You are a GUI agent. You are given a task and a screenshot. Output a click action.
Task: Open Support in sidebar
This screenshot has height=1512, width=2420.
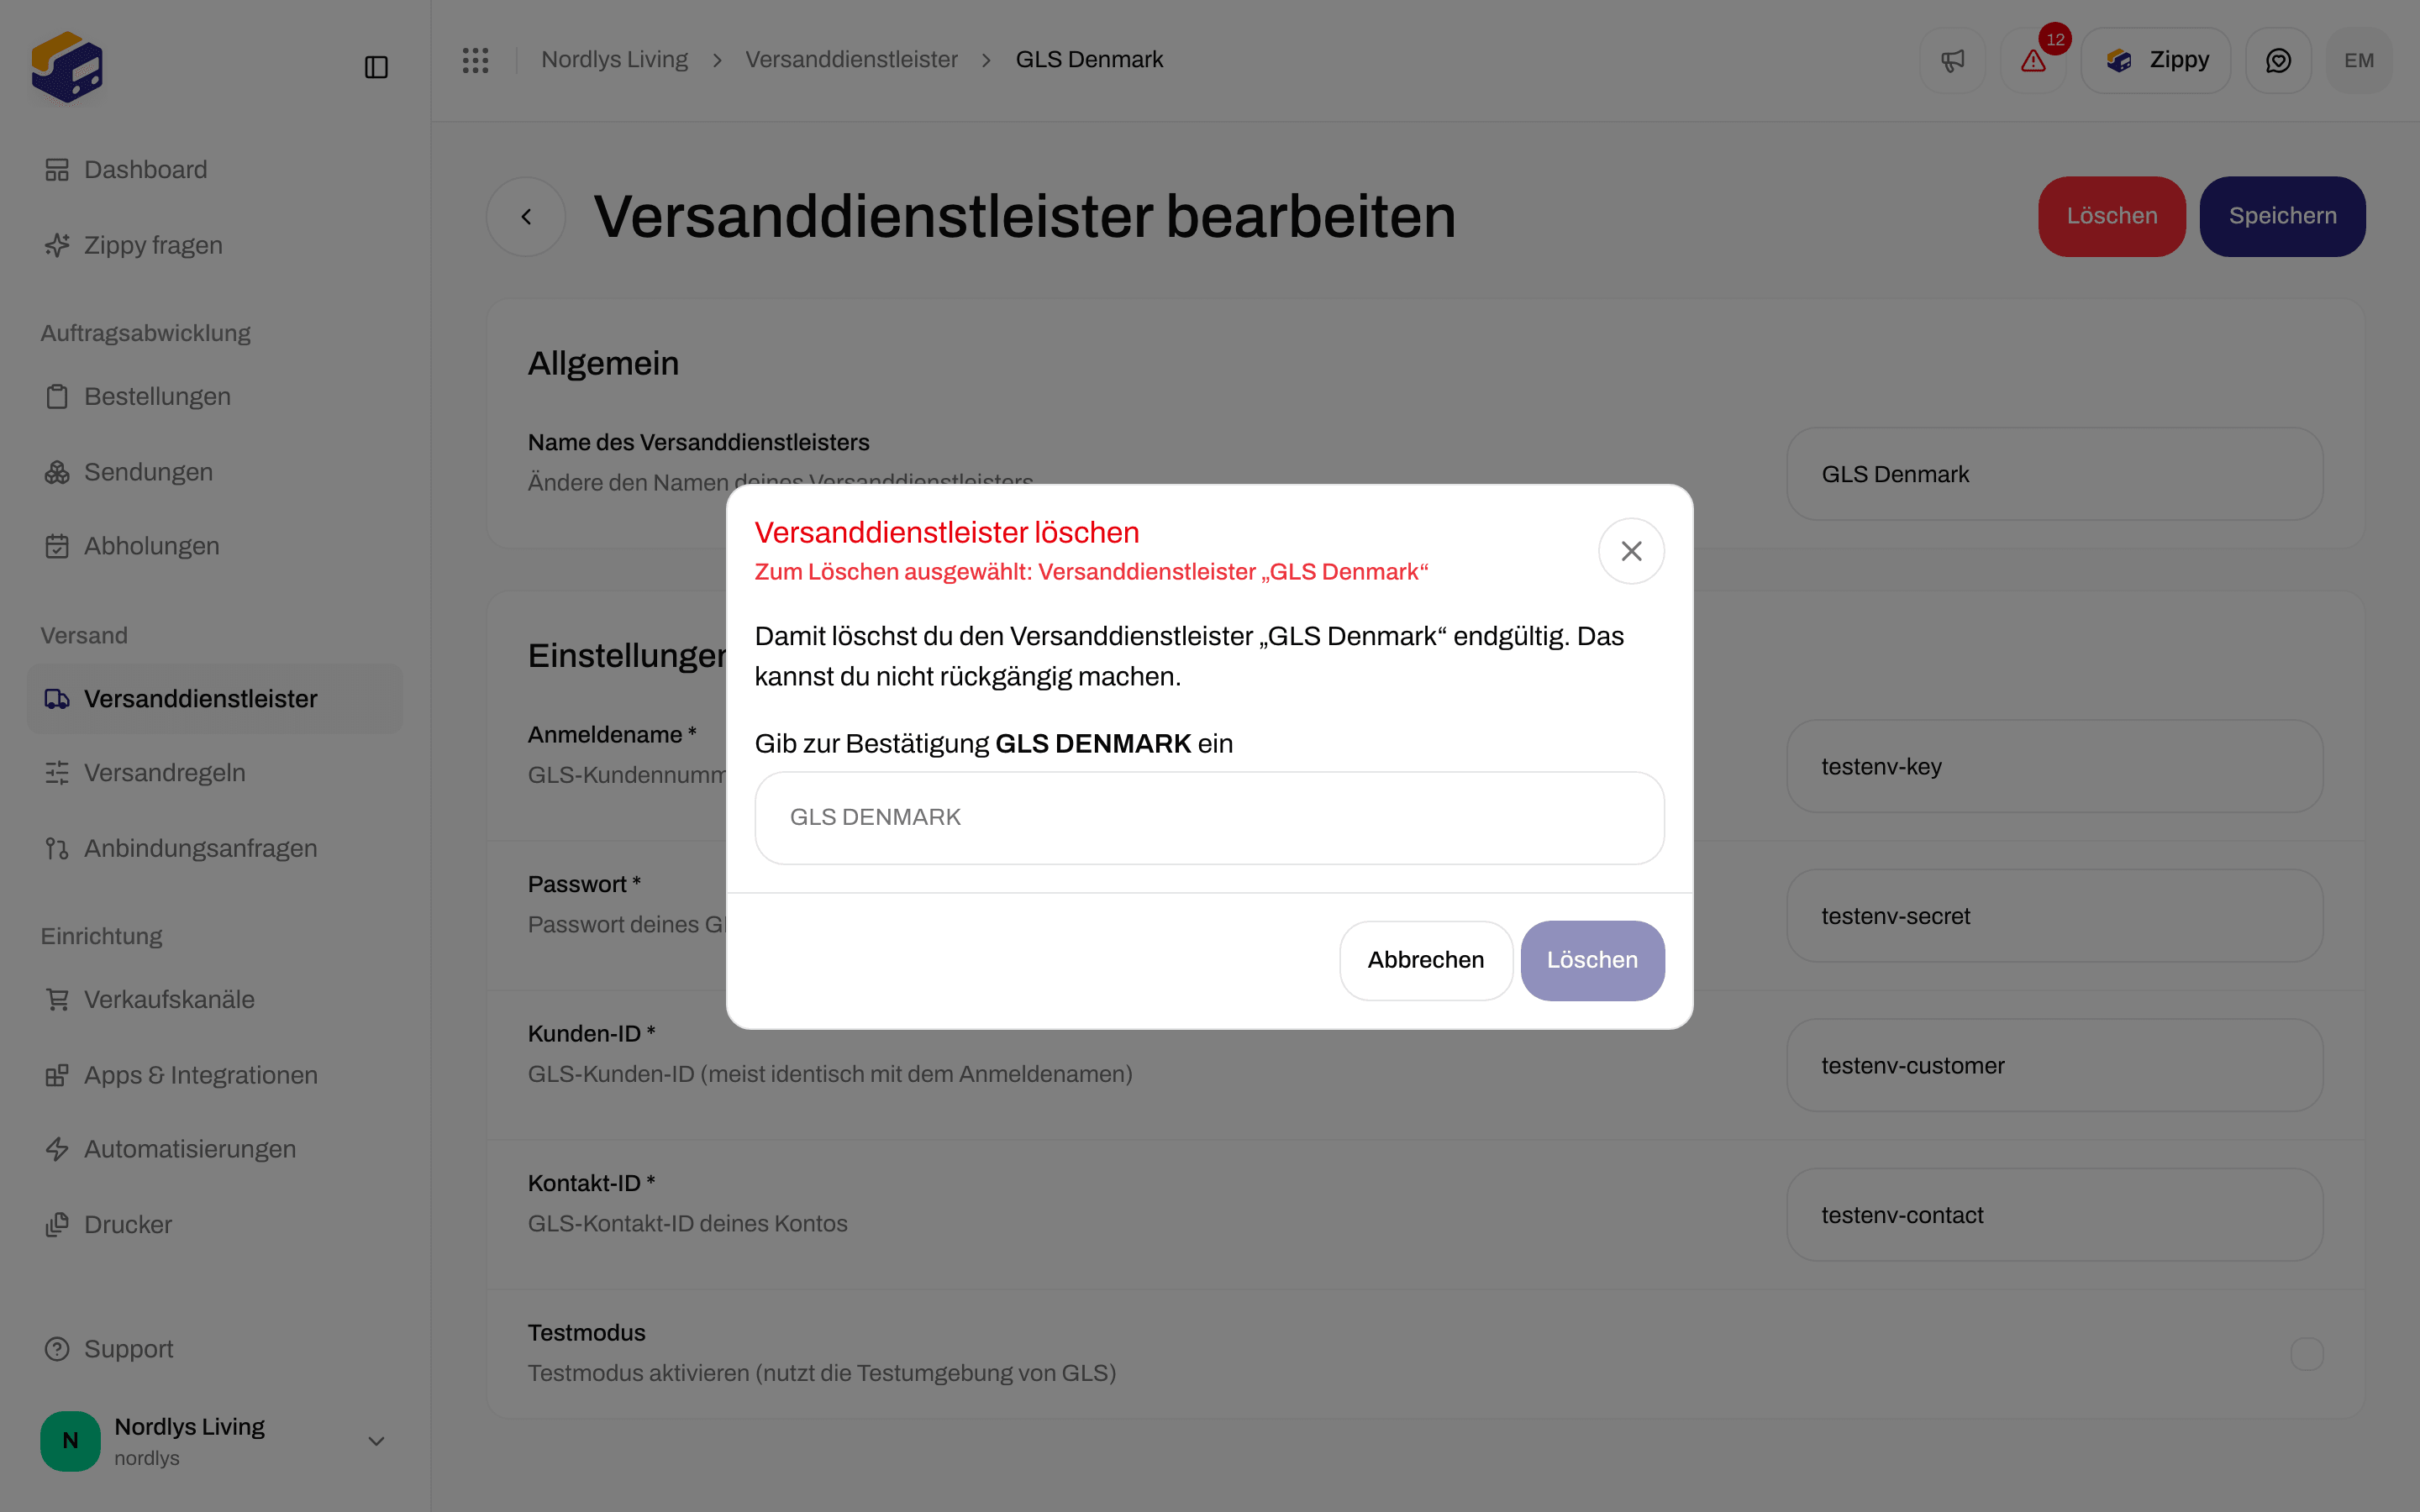tap(215, 1349)
